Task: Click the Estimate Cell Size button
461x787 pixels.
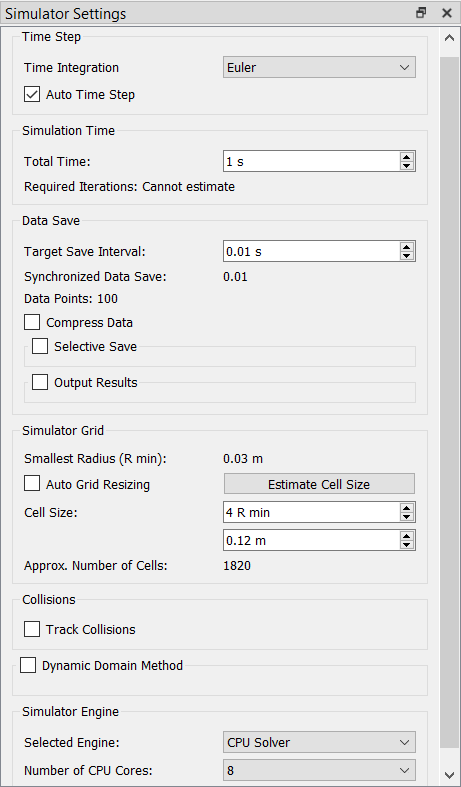Action: coord(319,484)
